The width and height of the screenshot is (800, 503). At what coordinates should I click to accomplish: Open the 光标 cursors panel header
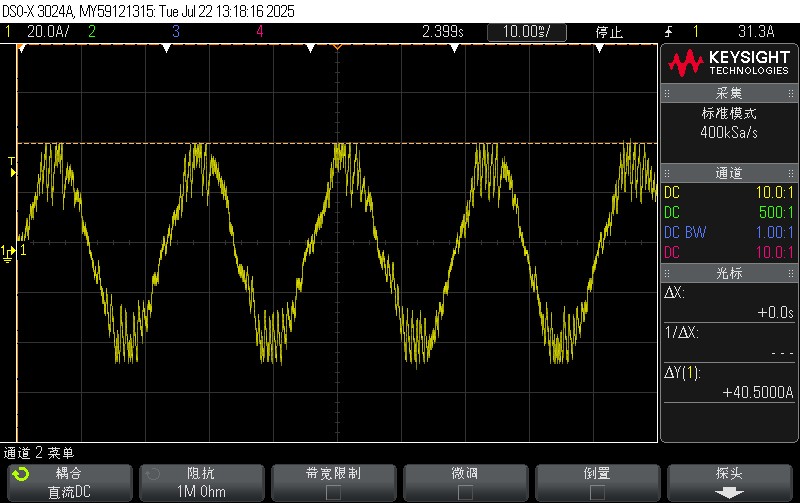coord(729,273)
